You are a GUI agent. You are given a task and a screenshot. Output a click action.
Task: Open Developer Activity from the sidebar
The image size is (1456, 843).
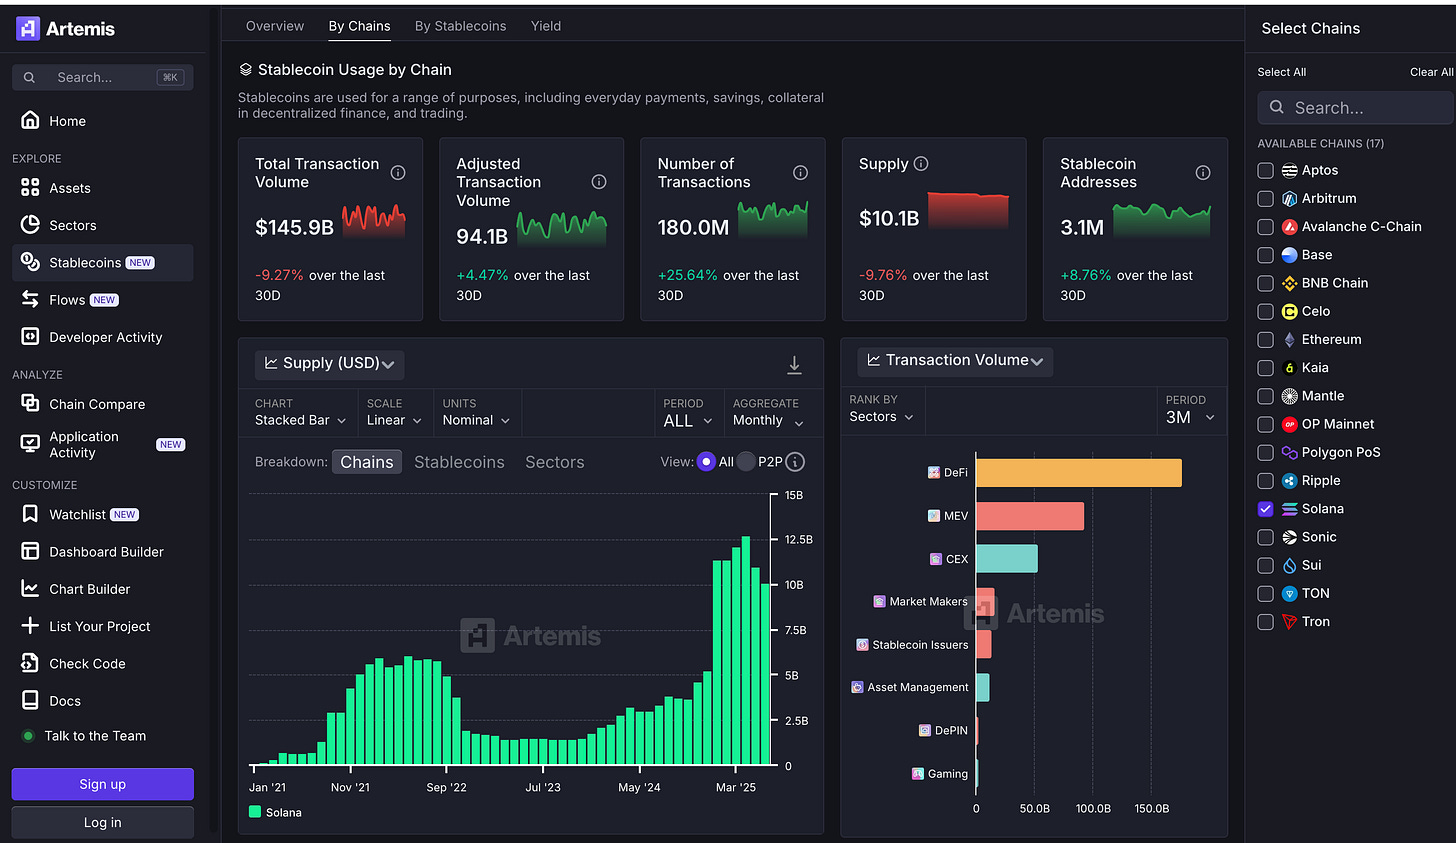(x=105, y=337)
